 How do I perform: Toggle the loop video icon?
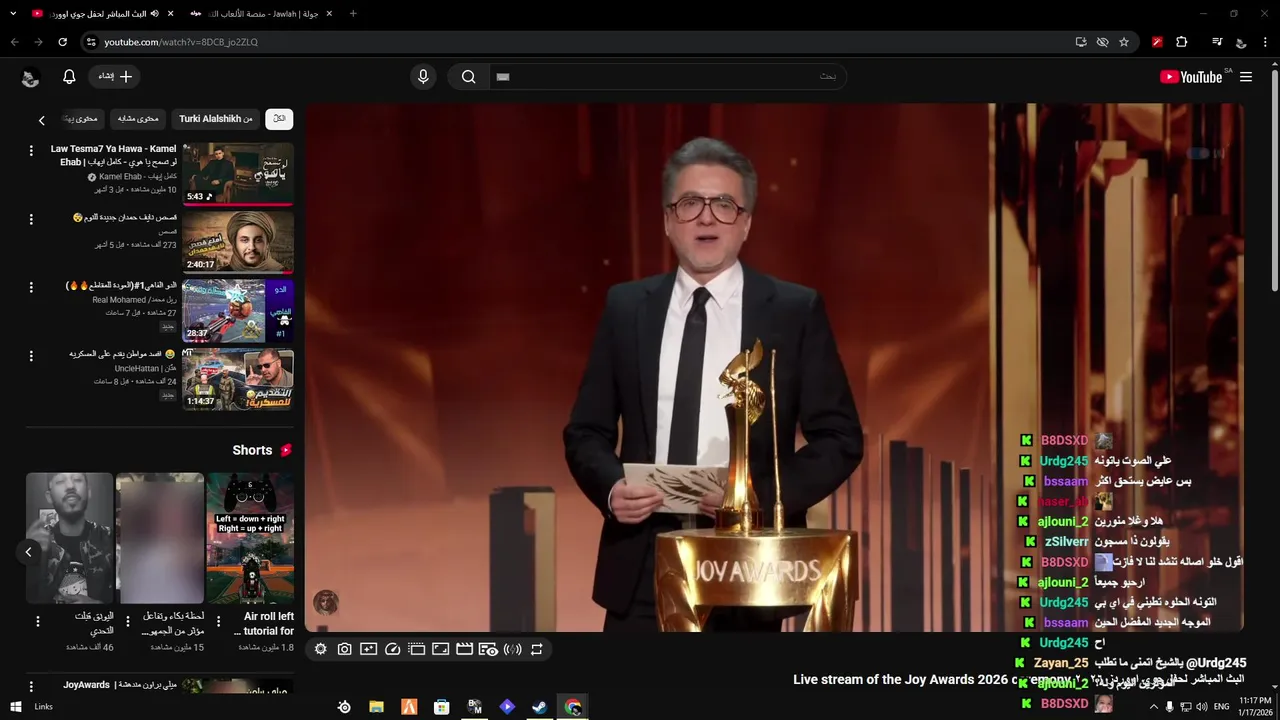pyautogui.click(x=536, y=649)
